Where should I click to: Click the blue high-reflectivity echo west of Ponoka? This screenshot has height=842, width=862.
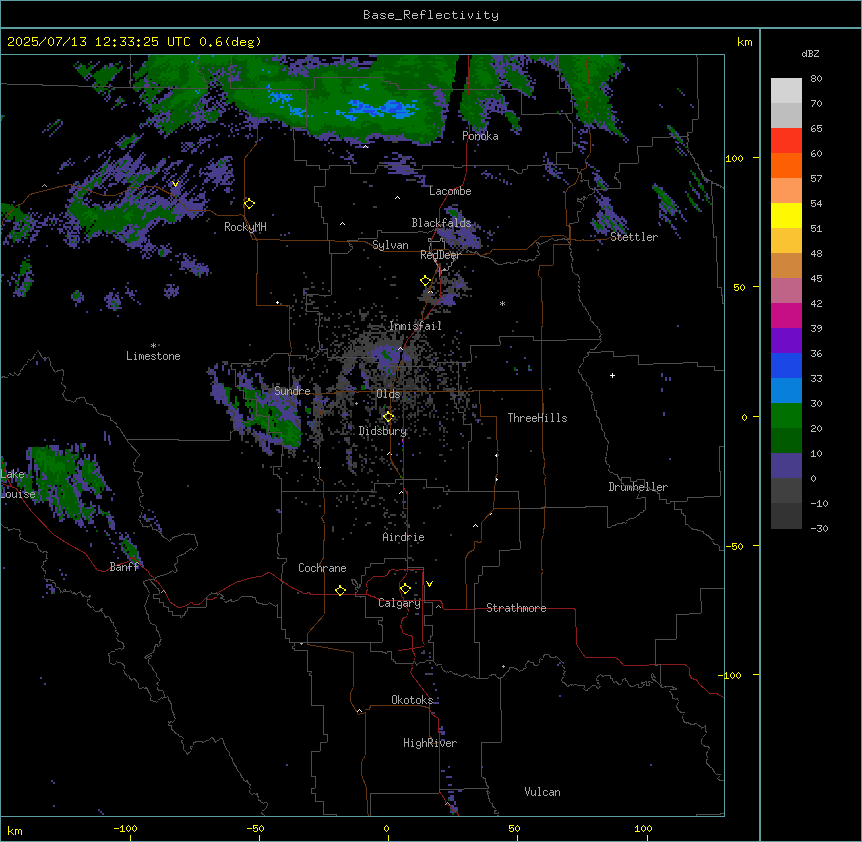[385, 108]
